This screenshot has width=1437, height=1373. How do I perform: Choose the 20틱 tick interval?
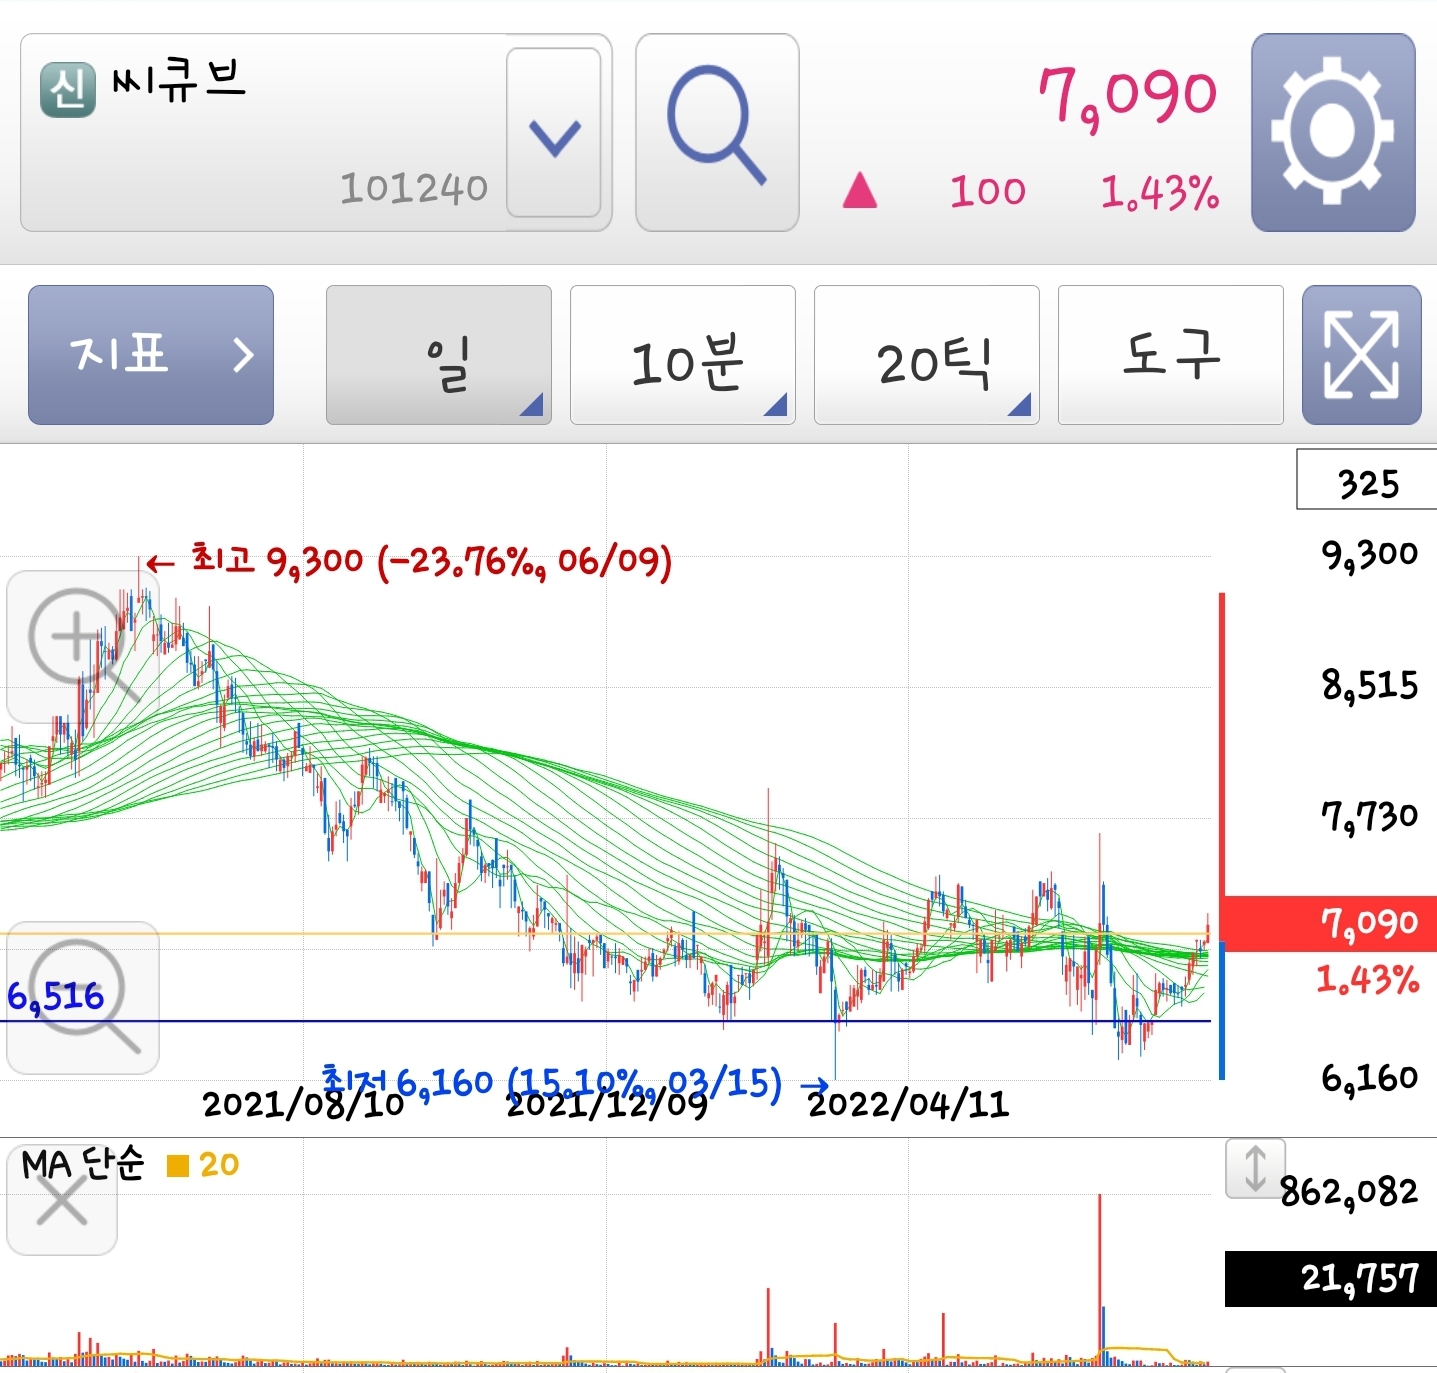point(927,355)
